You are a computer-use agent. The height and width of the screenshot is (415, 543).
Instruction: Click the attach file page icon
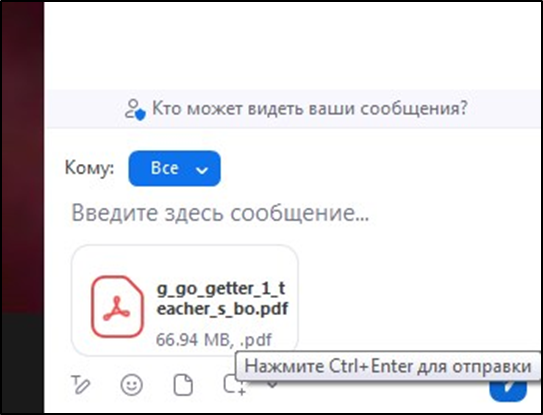tap(183, 385)
